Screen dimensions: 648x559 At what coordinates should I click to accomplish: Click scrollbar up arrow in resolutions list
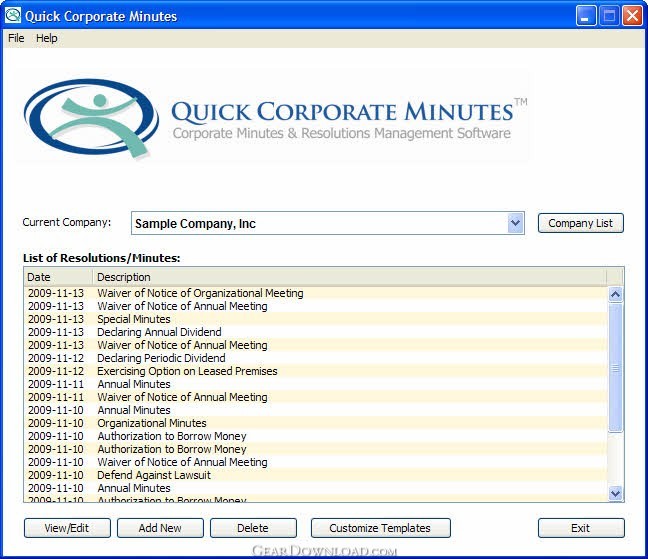tap(615, 294)
